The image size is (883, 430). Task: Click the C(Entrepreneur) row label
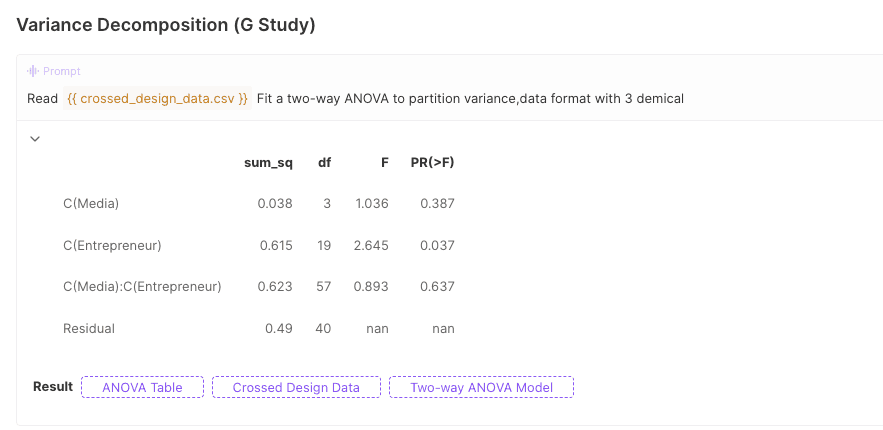[112, 245]
